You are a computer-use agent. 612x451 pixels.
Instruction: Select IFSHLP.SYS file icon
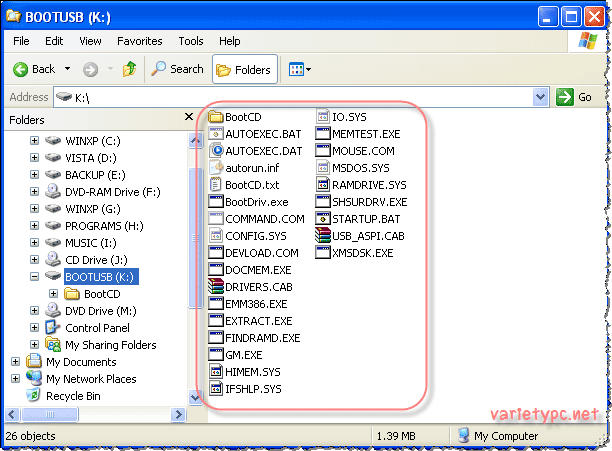[215, 389]
